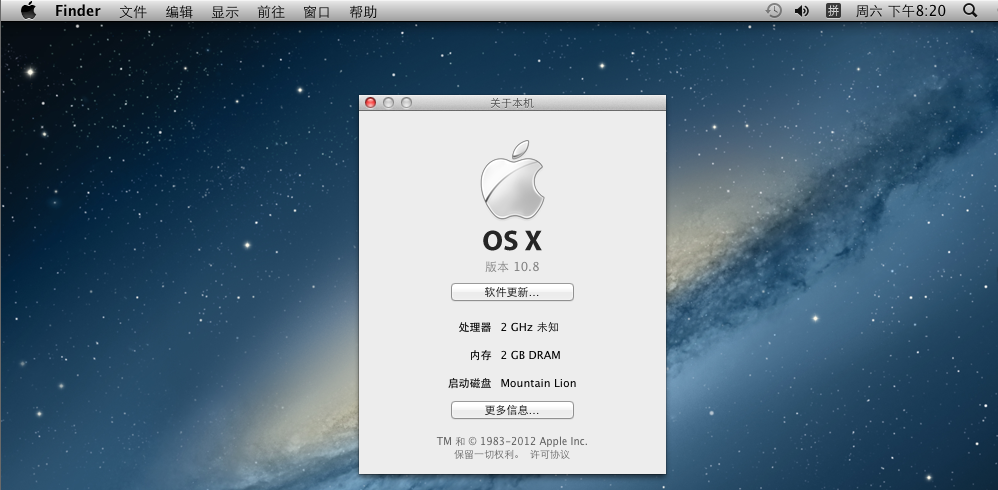Open the 前往 menu
The image size is (998, 490).
pyautogui.click(x=270, y=11)
